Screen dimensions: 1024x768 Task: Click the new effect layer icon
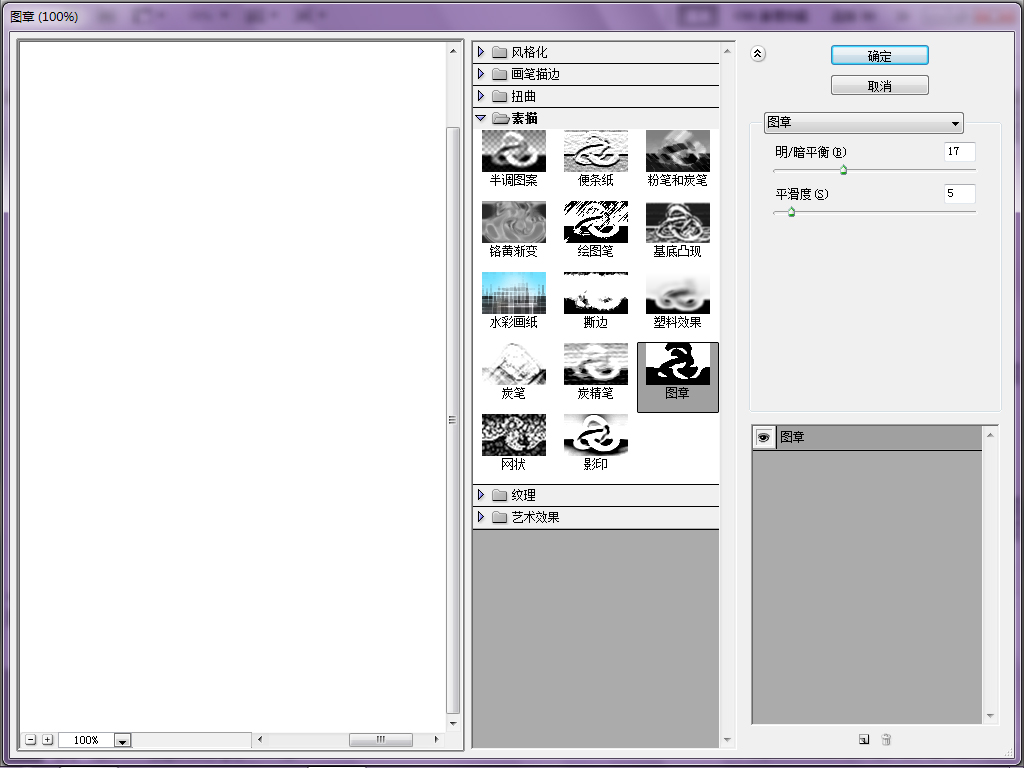(x=864, y=739)
